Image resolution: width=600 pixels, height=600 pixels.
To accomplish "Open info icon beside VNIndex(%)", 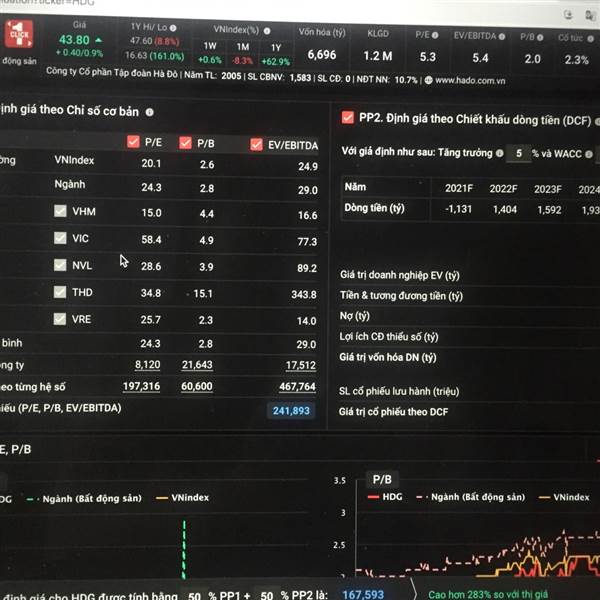I will pyautogui.click(x=267, y=31).
